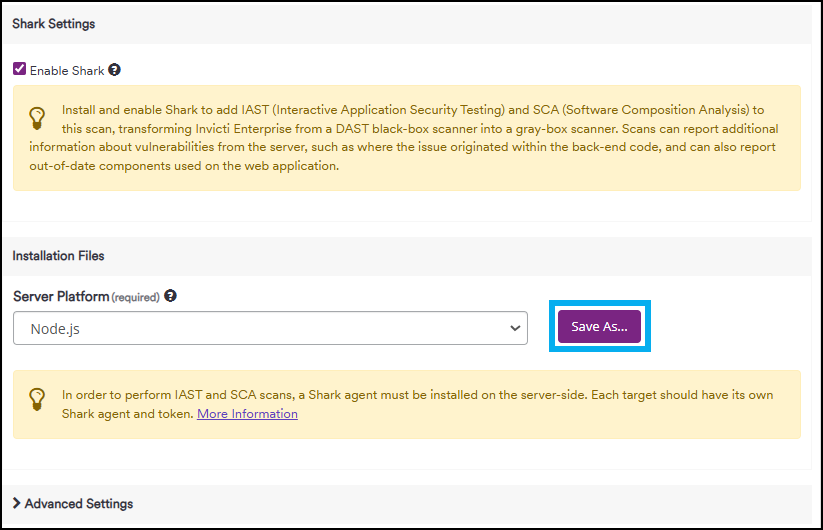Click the Advanced Settings label text
Image resolution: width=823 pixels, height=530 pixels.
(x=79, y=503)
